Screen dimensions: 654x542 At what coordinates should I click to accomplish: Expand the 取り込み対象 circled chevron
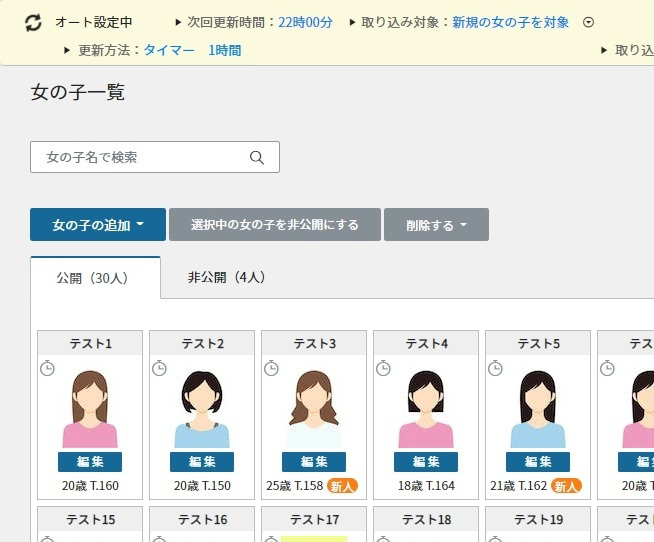(x=588, y=22)
